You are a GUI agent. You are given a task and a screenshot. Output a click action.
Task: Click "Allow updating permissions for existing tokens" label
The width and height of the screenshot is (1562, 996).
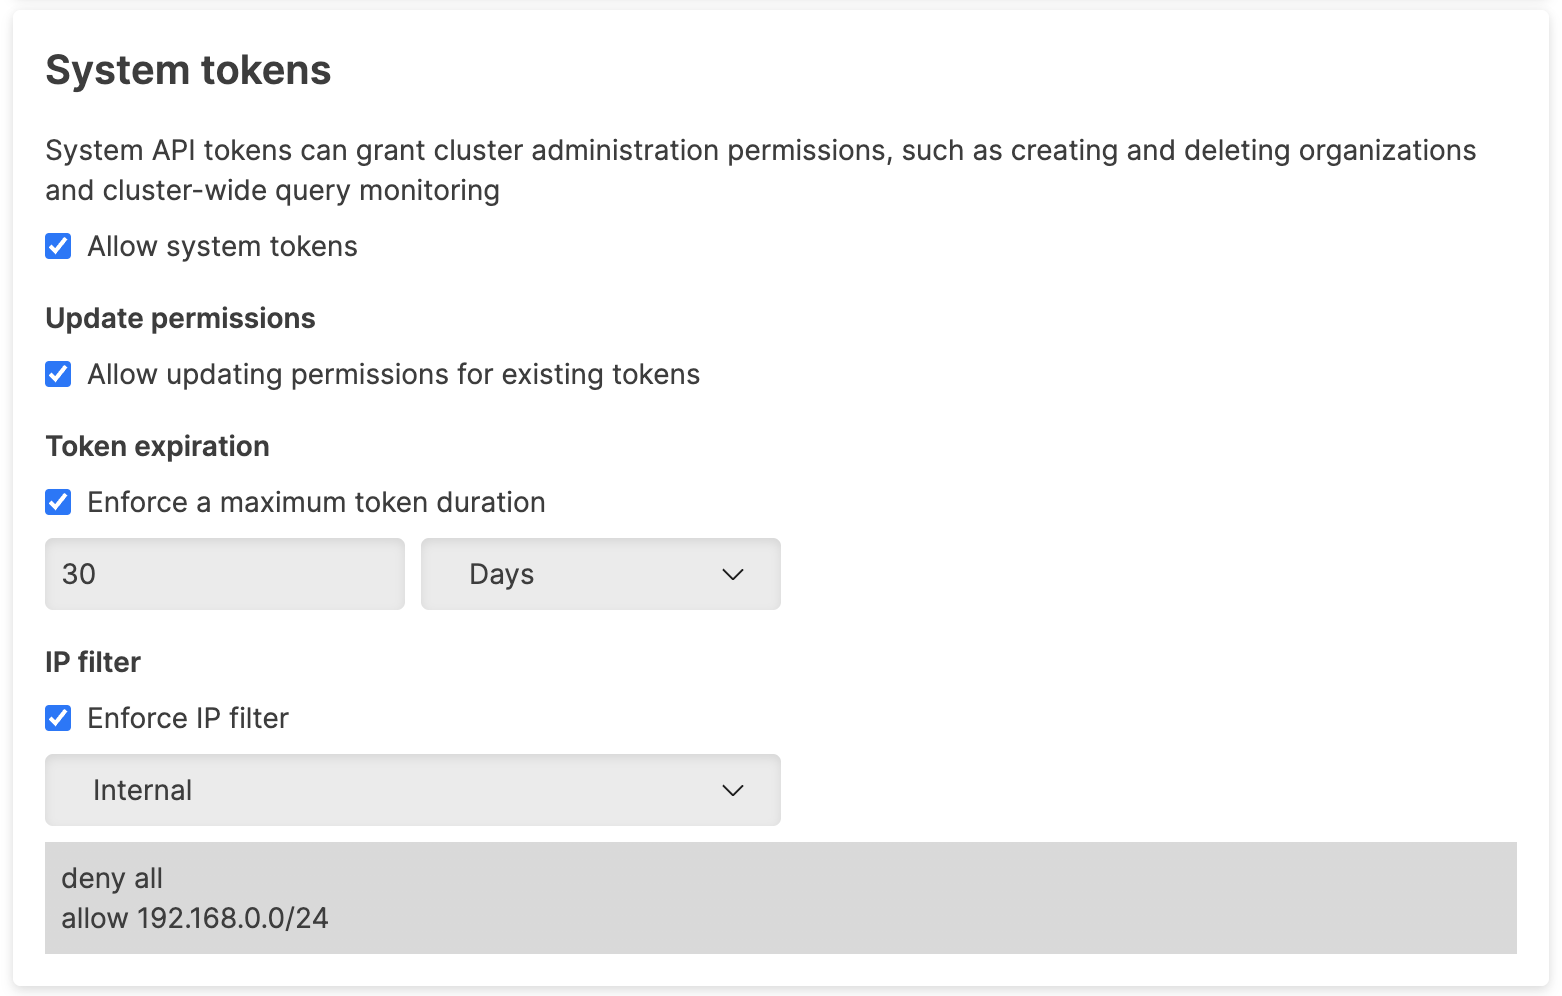tap(393, 374)
